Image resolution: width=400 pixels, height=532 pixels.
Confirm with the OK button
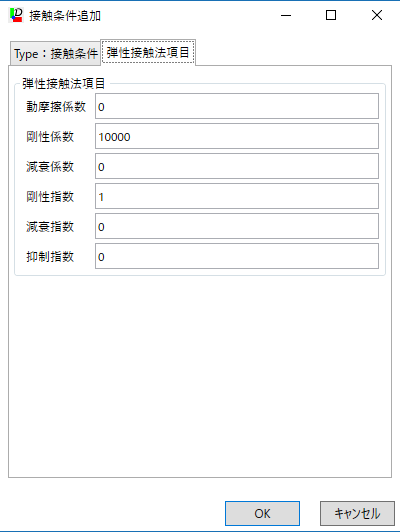pyautogui.click(x=262, y=513)
